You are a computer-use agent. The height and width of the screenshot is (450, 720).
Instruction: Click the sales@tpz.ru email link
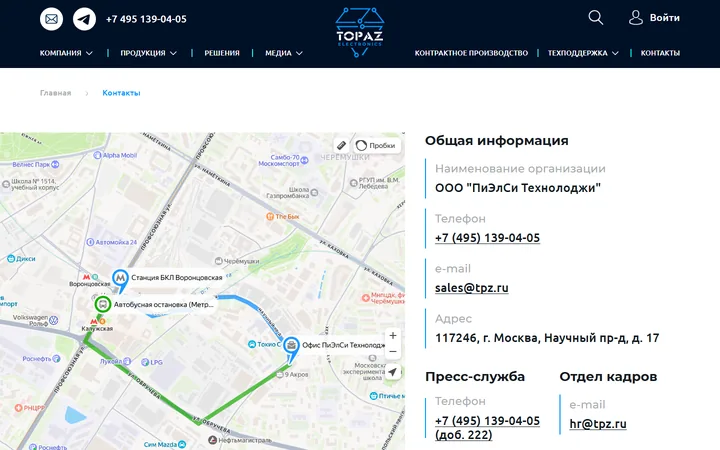(472, 288)
